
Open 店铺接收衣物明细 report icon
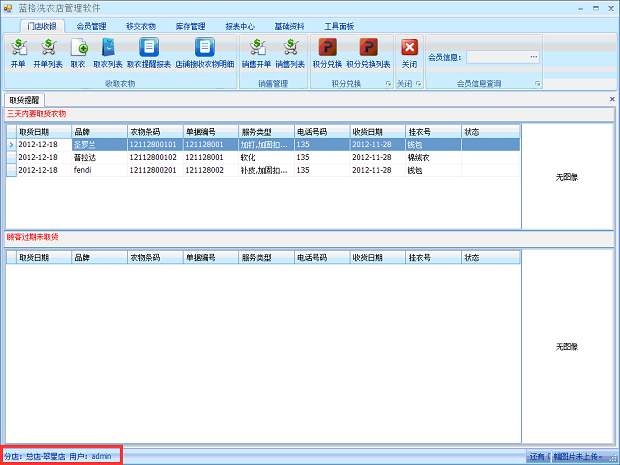(204, 47)
